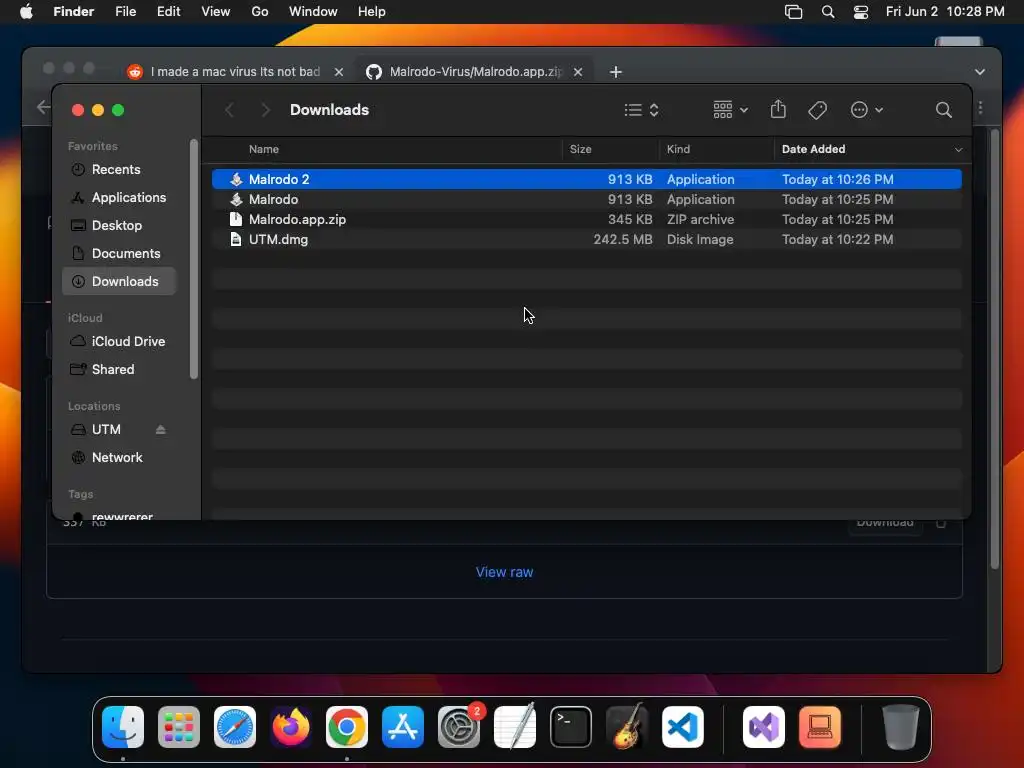This screenshot has height=768, width=1024.
Task: Open the View menu
Action: pyautogui.click(x=216, y=12)
